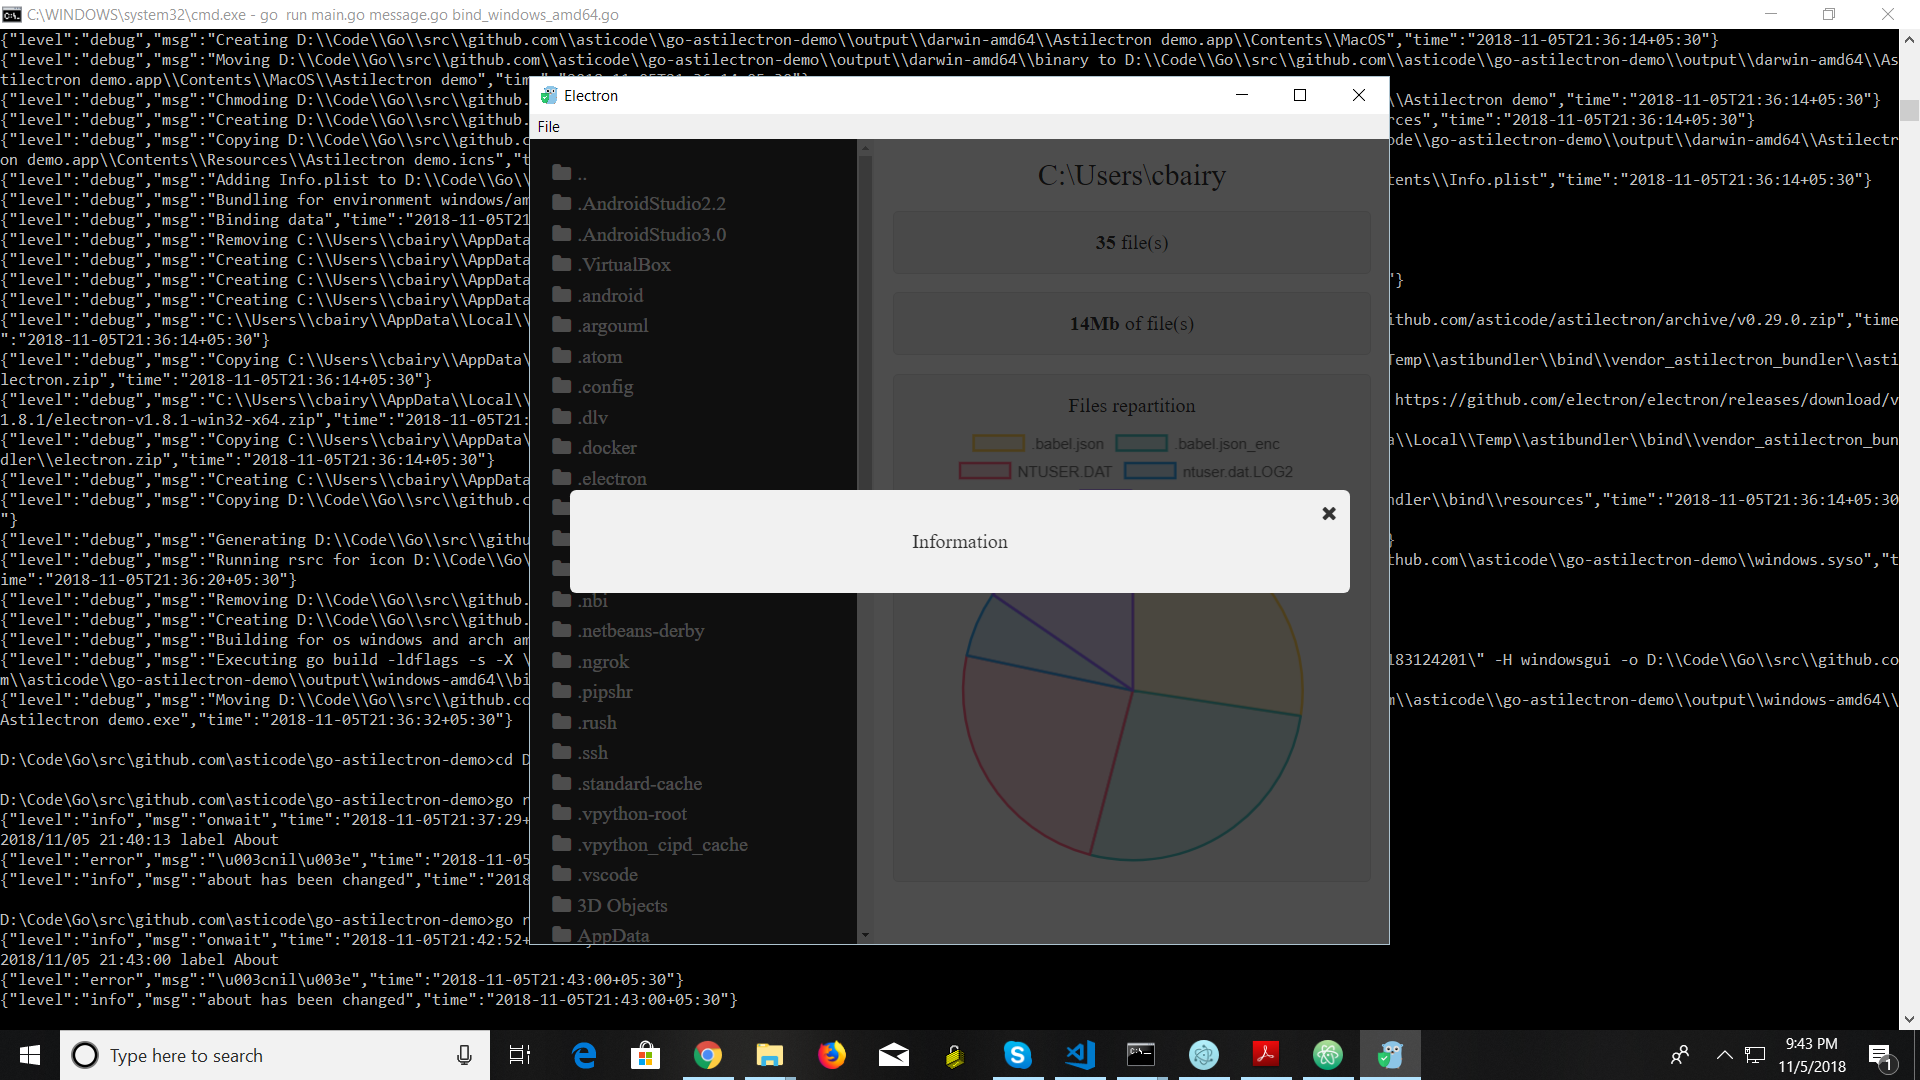Expand hidden icons in the system tray
Viewport: 1920px width, 1080px height.
[x=1724, y=1055]
